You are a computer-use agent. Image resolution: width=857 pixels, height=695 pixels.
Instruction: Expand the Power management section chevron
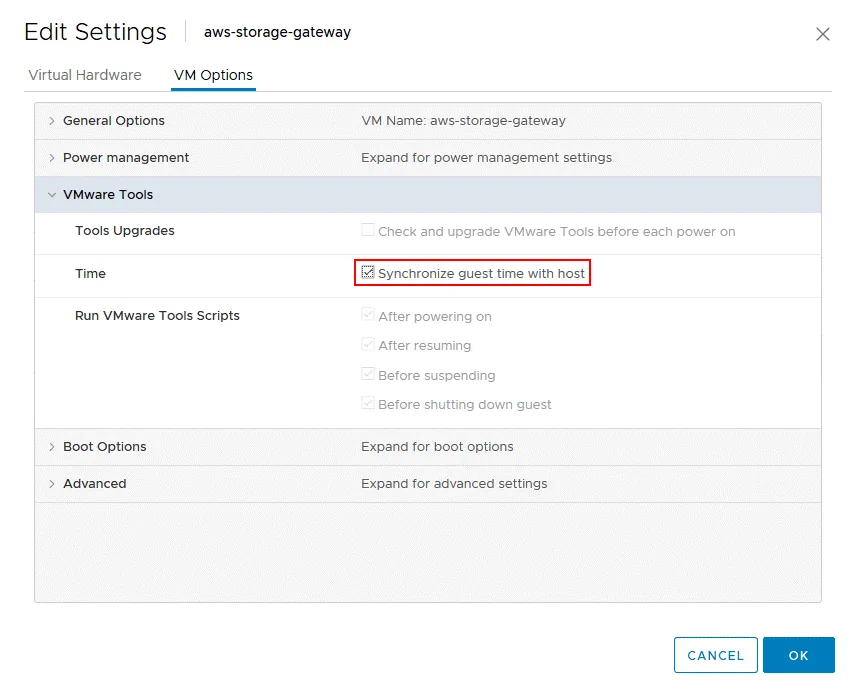(52, 158)
